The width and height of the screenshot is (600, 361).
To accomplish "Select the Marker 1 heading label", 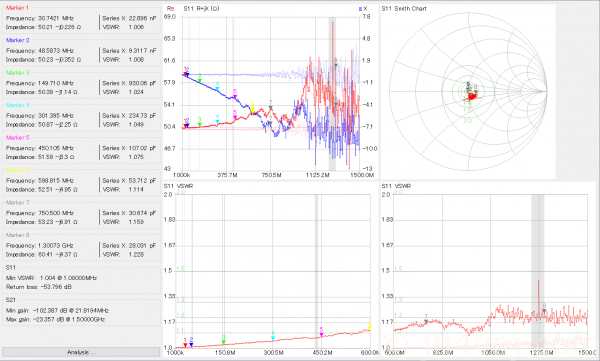I will (17, 8).
